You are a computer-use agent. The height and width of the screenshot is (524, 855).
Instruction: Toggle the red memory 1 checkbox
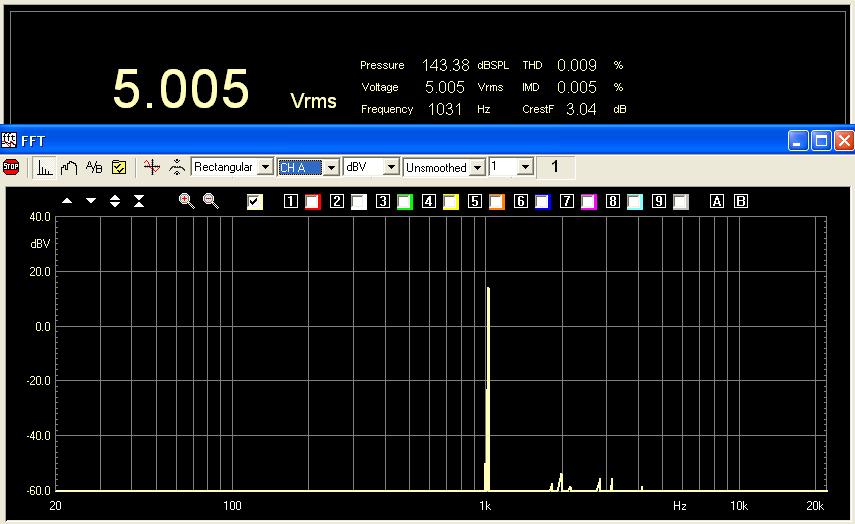click(x=313, y=202)
